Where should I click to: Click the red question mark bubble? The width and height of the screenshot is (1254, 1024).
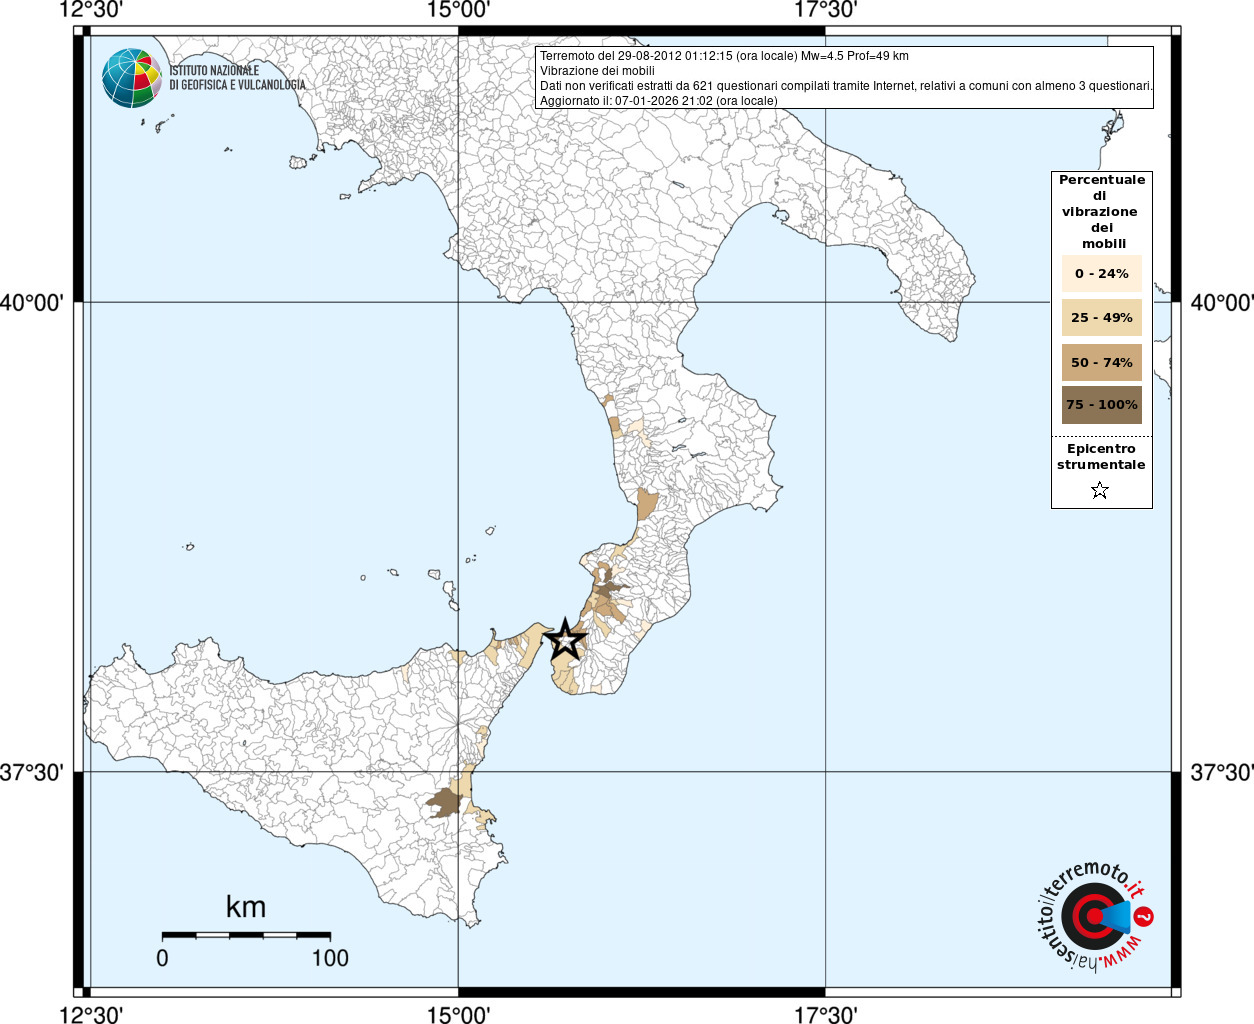tap(1144, 916)
